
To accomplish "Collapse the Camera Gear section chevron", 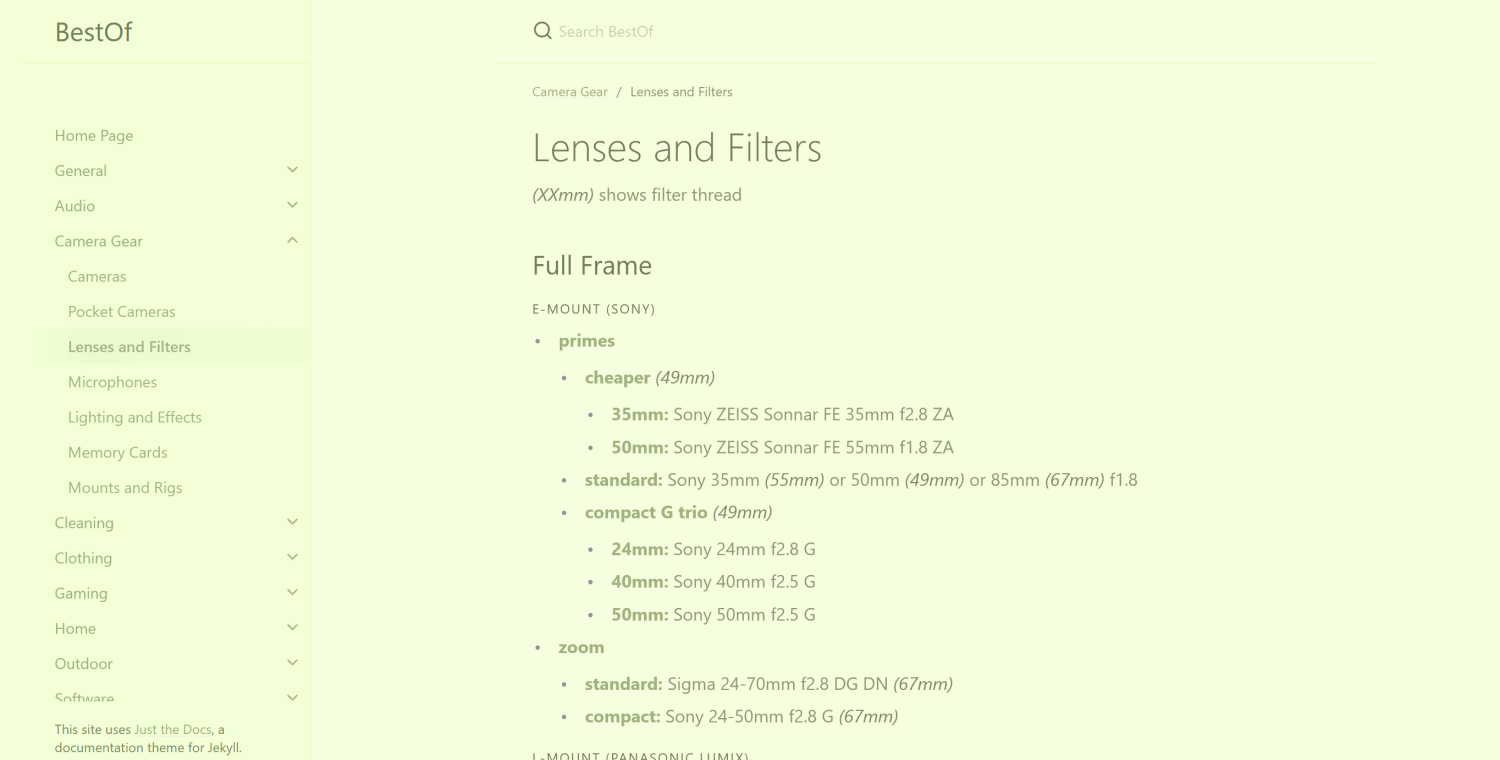I will point(292,240).
